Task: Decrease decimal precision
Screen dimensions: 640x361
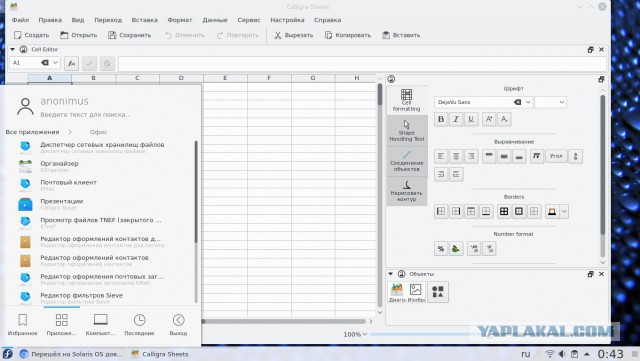Action: tap(489, 248)
